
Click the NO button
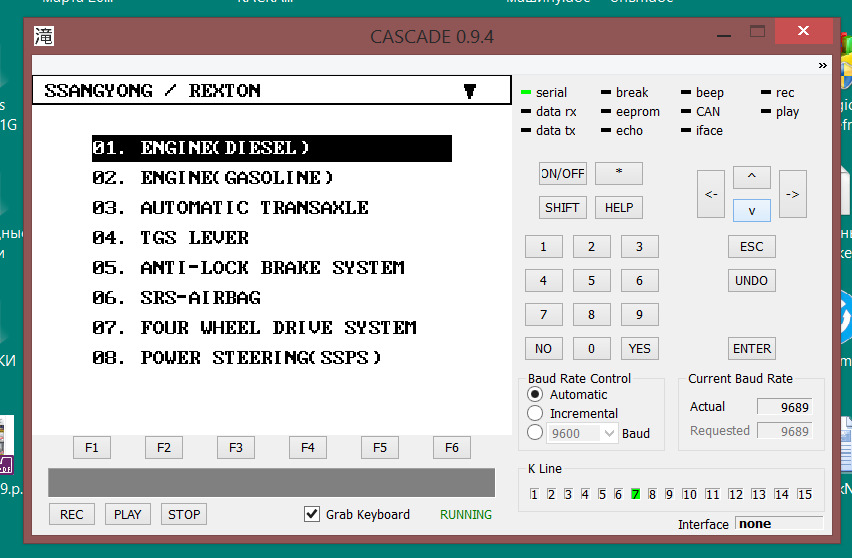coord(543,349)
